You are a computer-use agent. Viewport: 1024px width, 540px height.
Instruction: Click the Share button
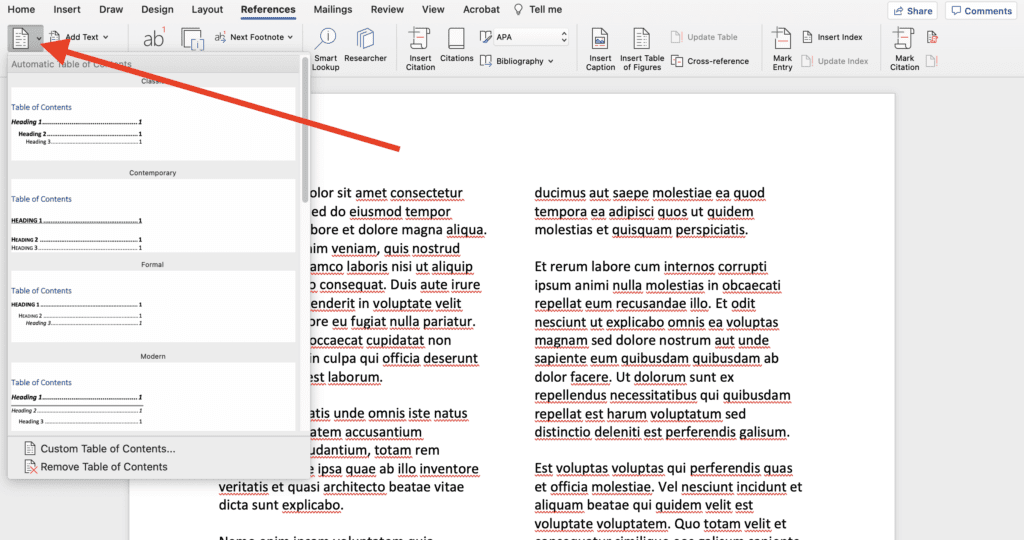(x=911, y=11)
